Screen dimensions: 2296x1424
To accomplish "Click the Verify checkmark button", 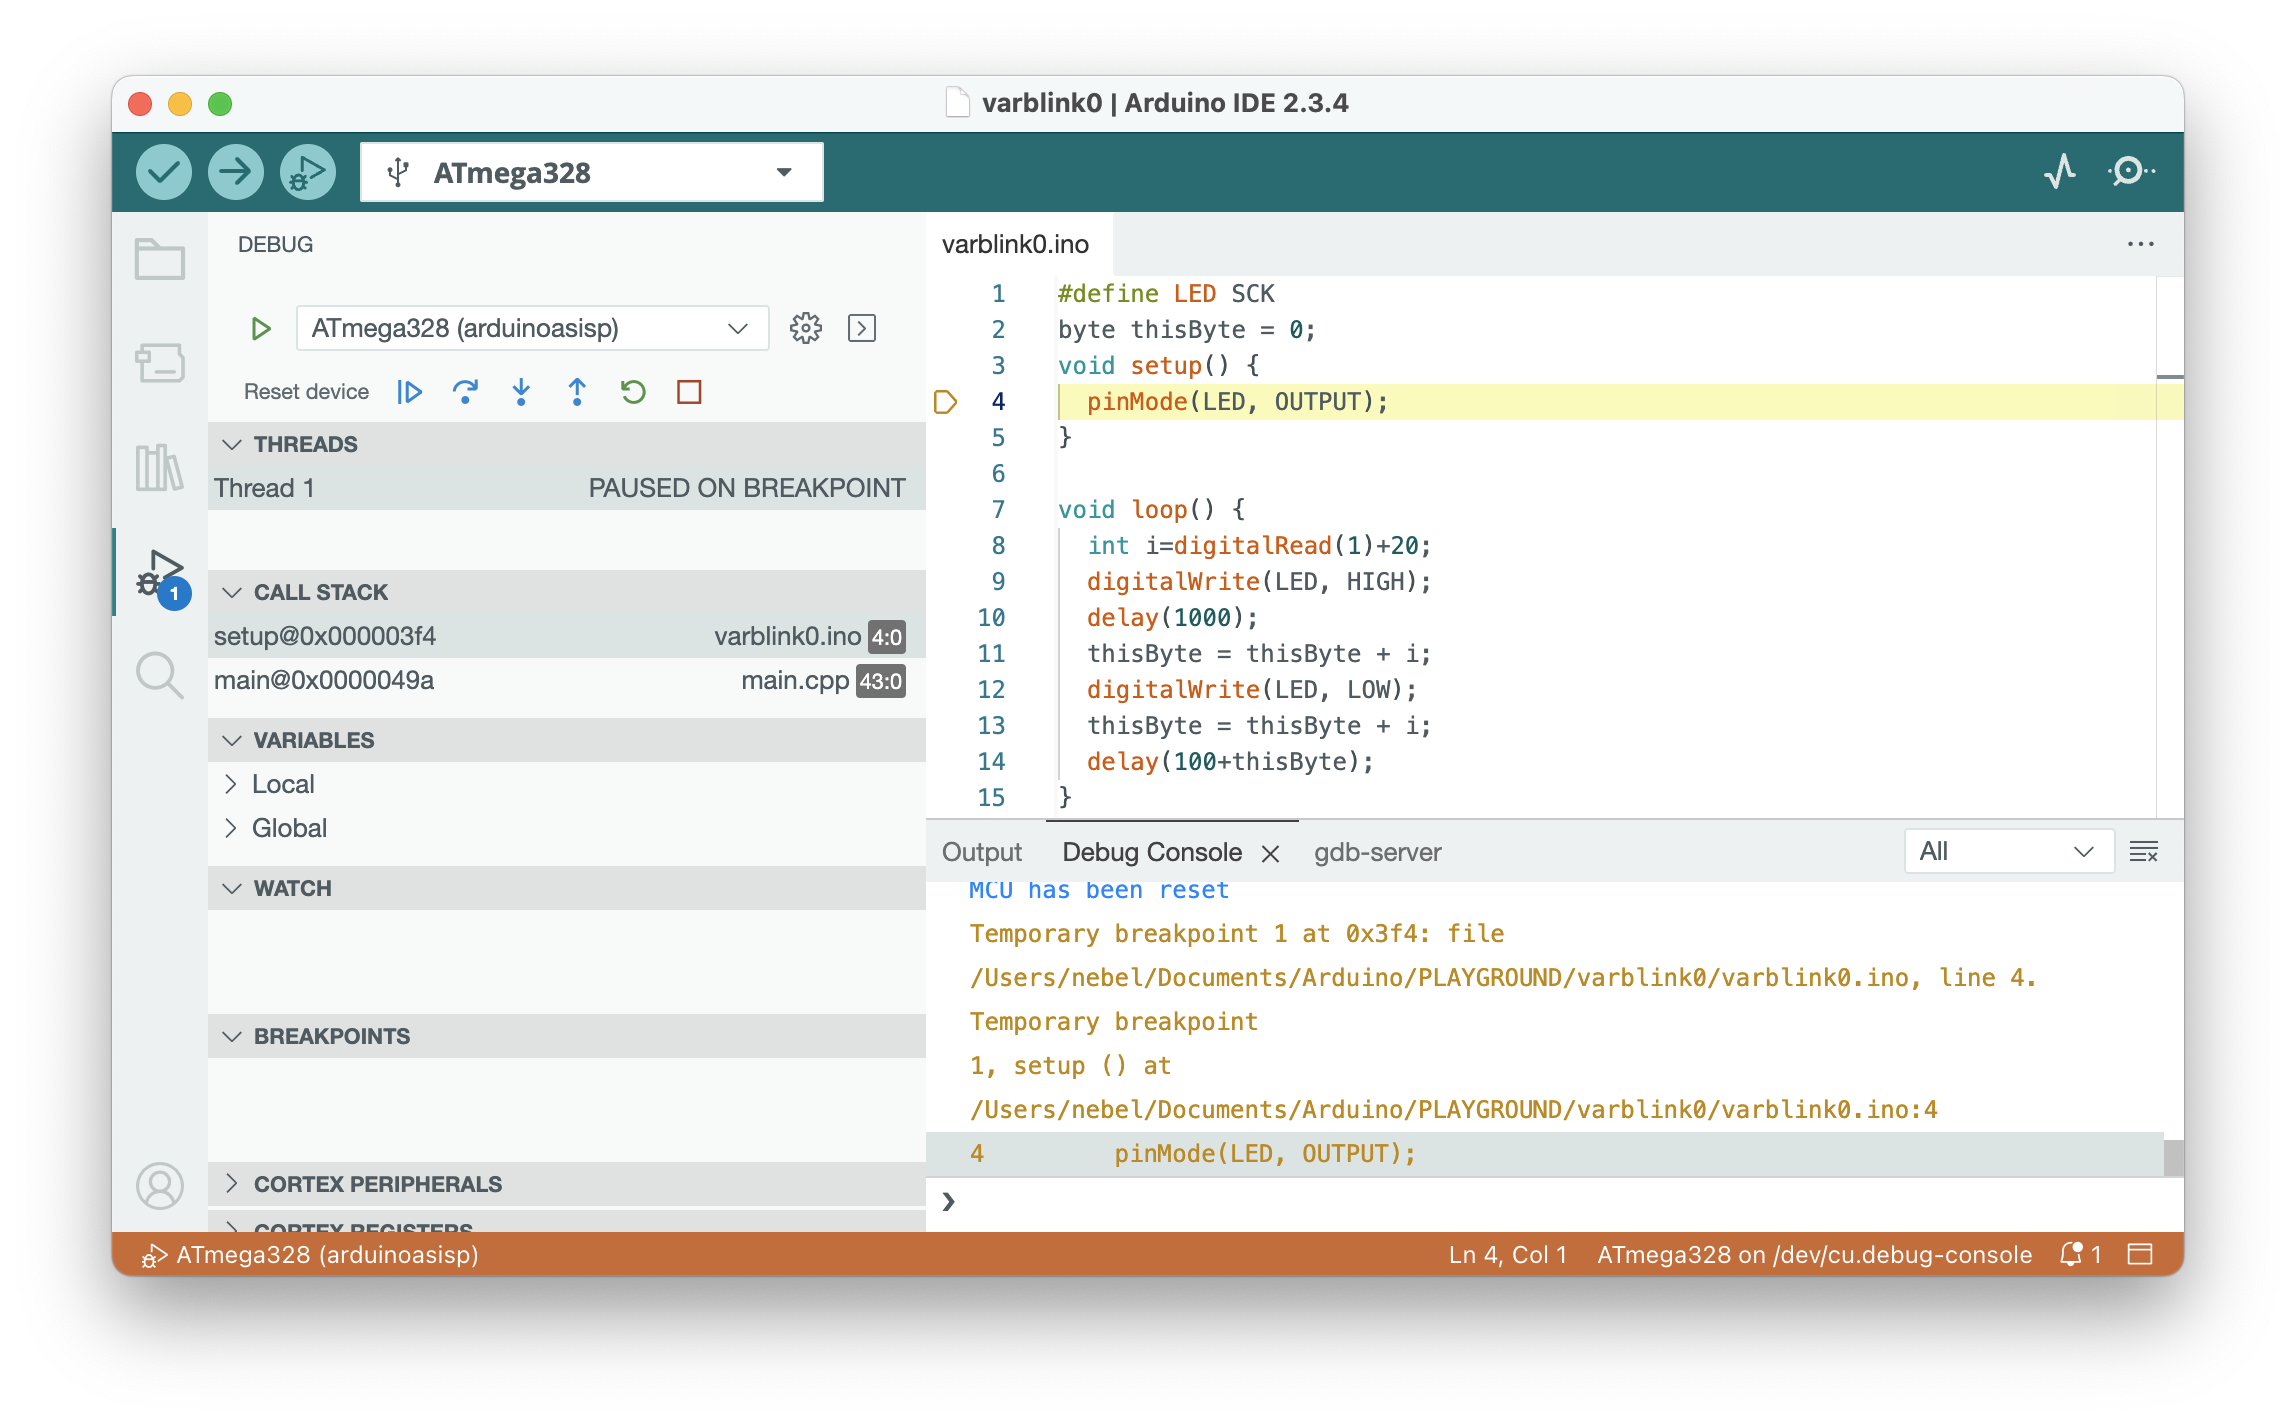I will pos(163,172).
